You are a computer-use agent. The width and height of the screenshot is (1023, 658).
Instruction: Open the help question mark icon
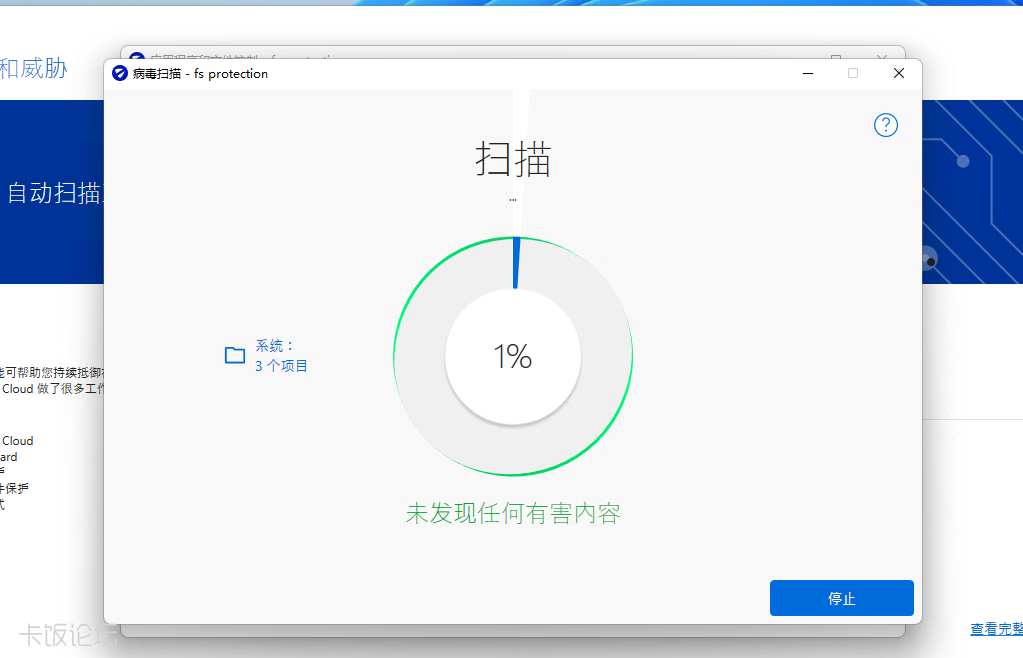coord(885,124)
